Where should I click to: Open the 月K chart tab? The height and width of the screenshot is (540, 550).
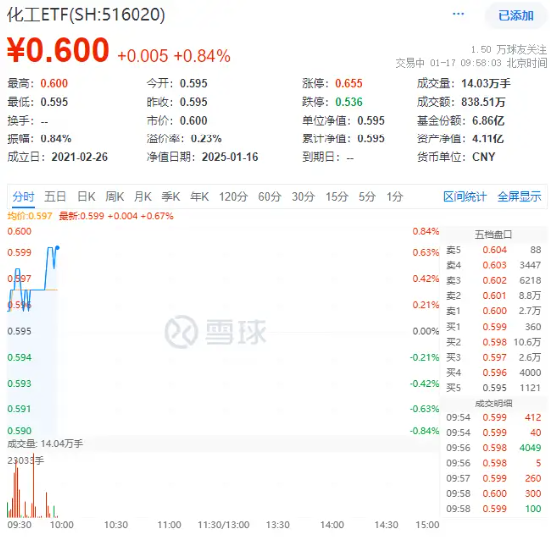point(143,196)
